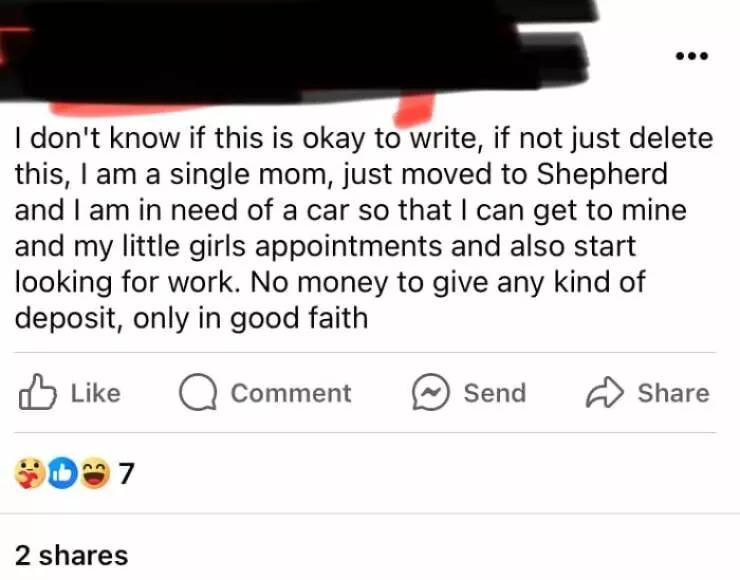Image resolution: width=740 pixels, height=580 pixels.
Task: Click the text 'looking for work'
Action: [x=125, y=282]
